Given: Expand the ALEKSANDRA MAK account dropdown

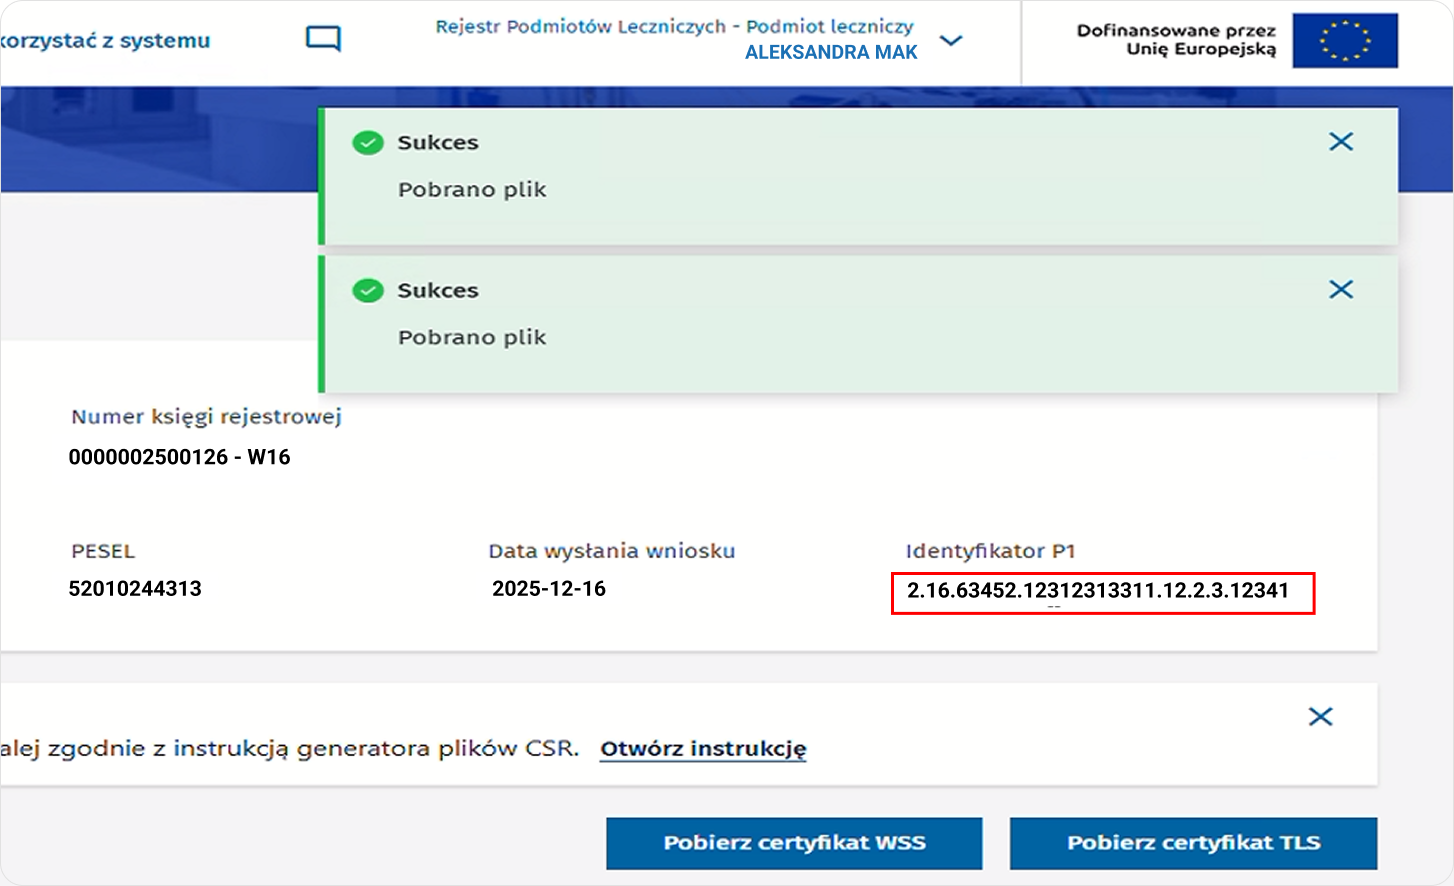Looking at the screenshot, I should 951,40.
